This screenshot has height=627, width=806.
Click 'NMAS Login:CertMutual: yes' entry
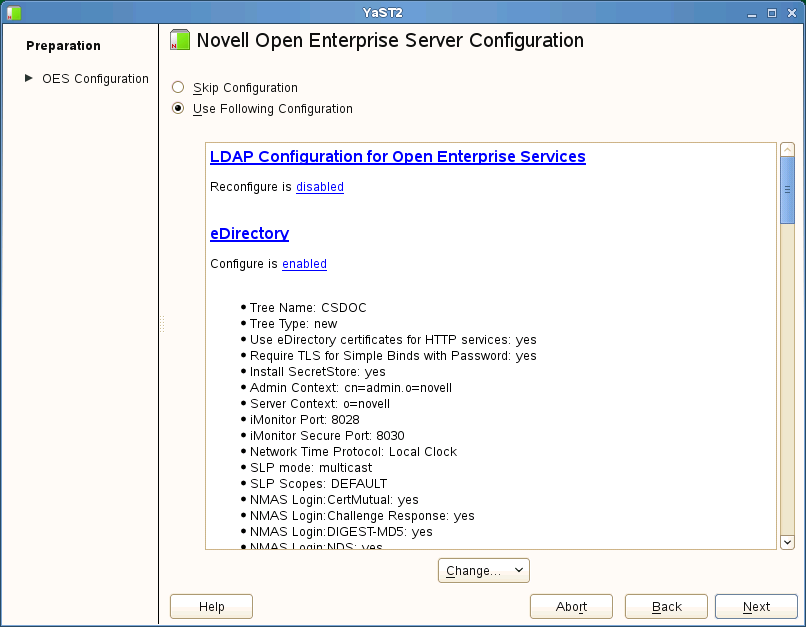(334, 500)
